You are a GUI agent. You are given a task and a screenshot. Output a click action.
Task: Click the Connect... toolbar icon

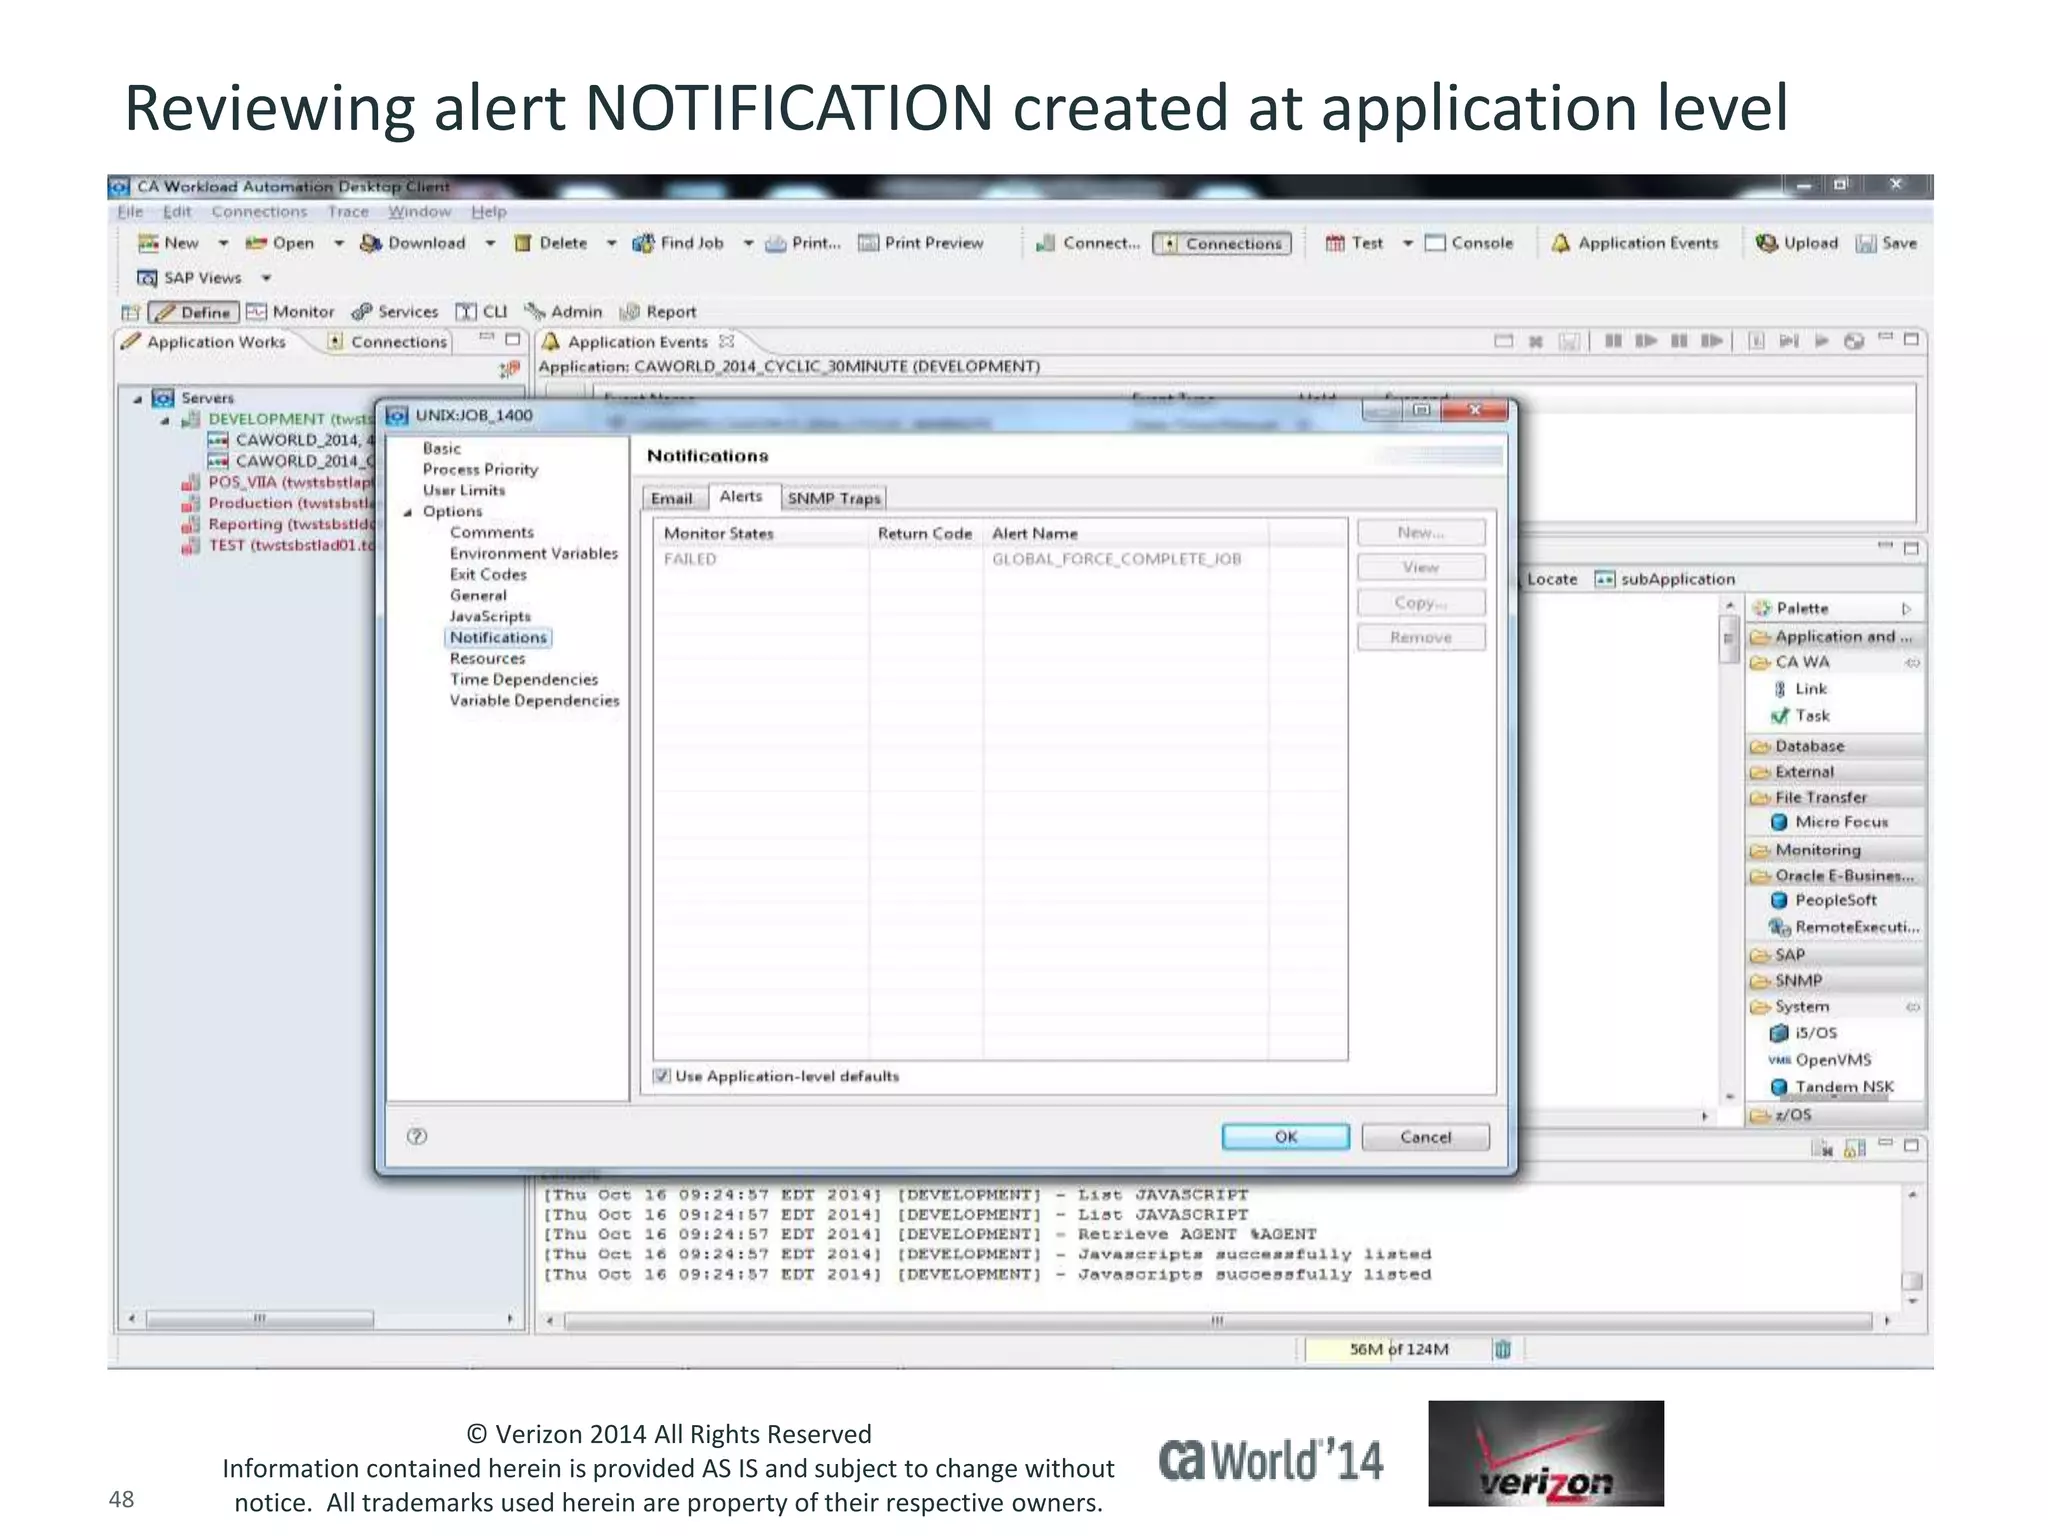point(1046,243)
